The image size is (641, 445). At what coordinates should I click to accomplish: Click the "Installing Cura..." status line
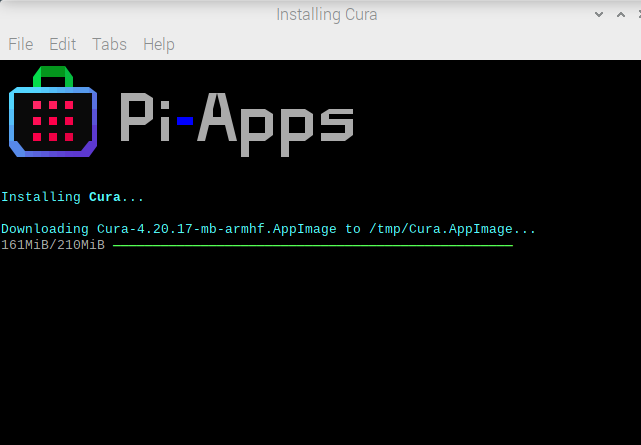72,197
